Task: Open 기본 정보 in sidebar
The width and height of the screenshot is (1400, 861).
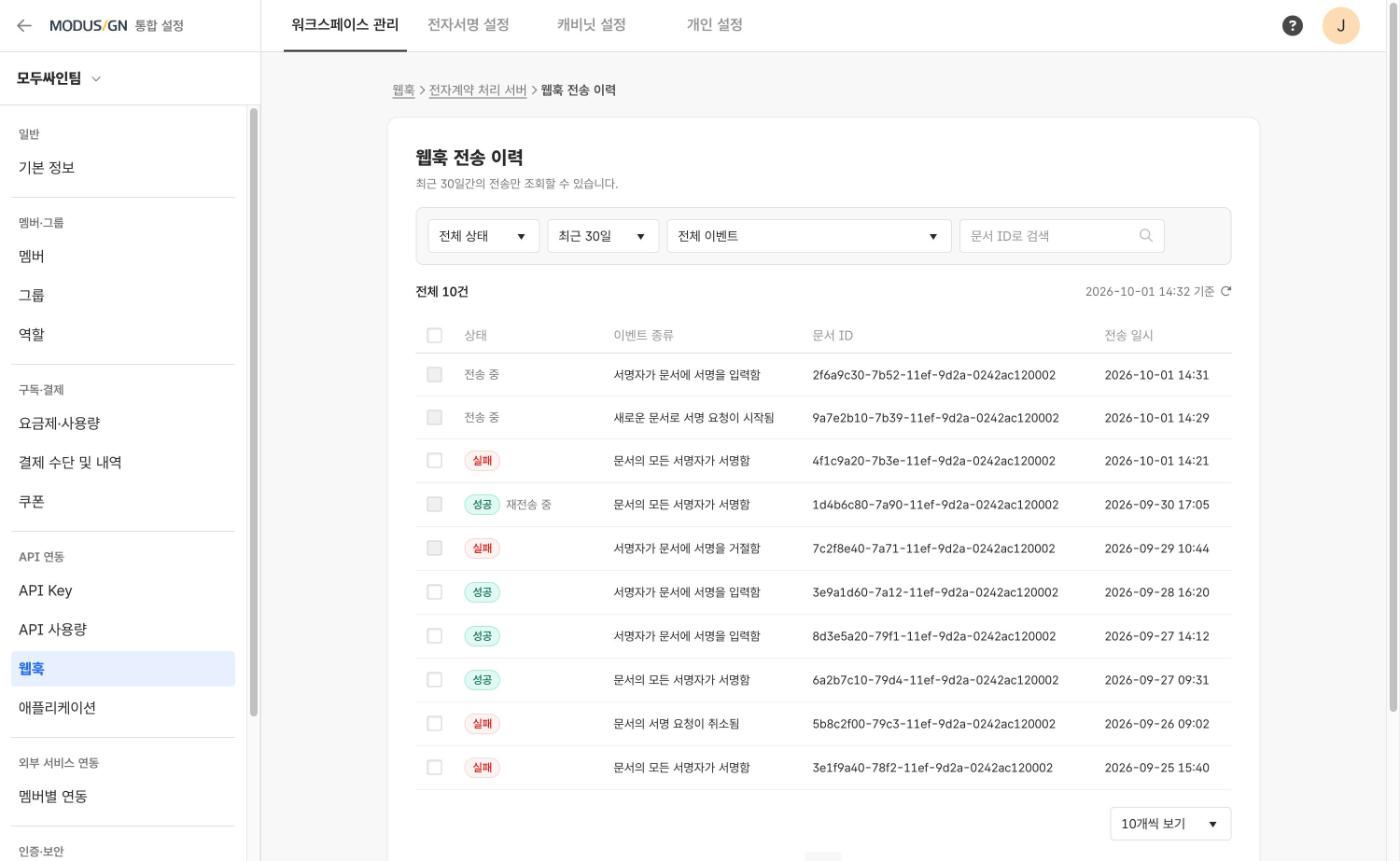Action: click(x=123, y=168)
